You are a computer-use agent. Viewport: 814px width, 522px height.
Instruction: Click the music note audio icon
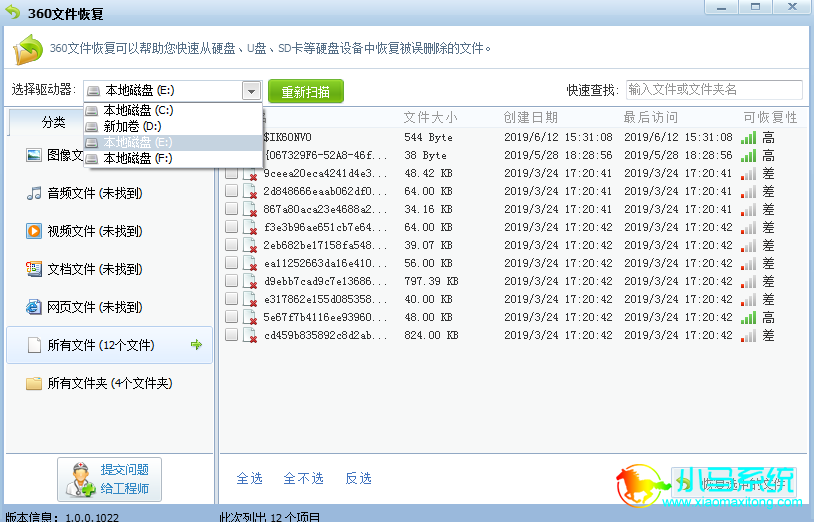(34, 194)
